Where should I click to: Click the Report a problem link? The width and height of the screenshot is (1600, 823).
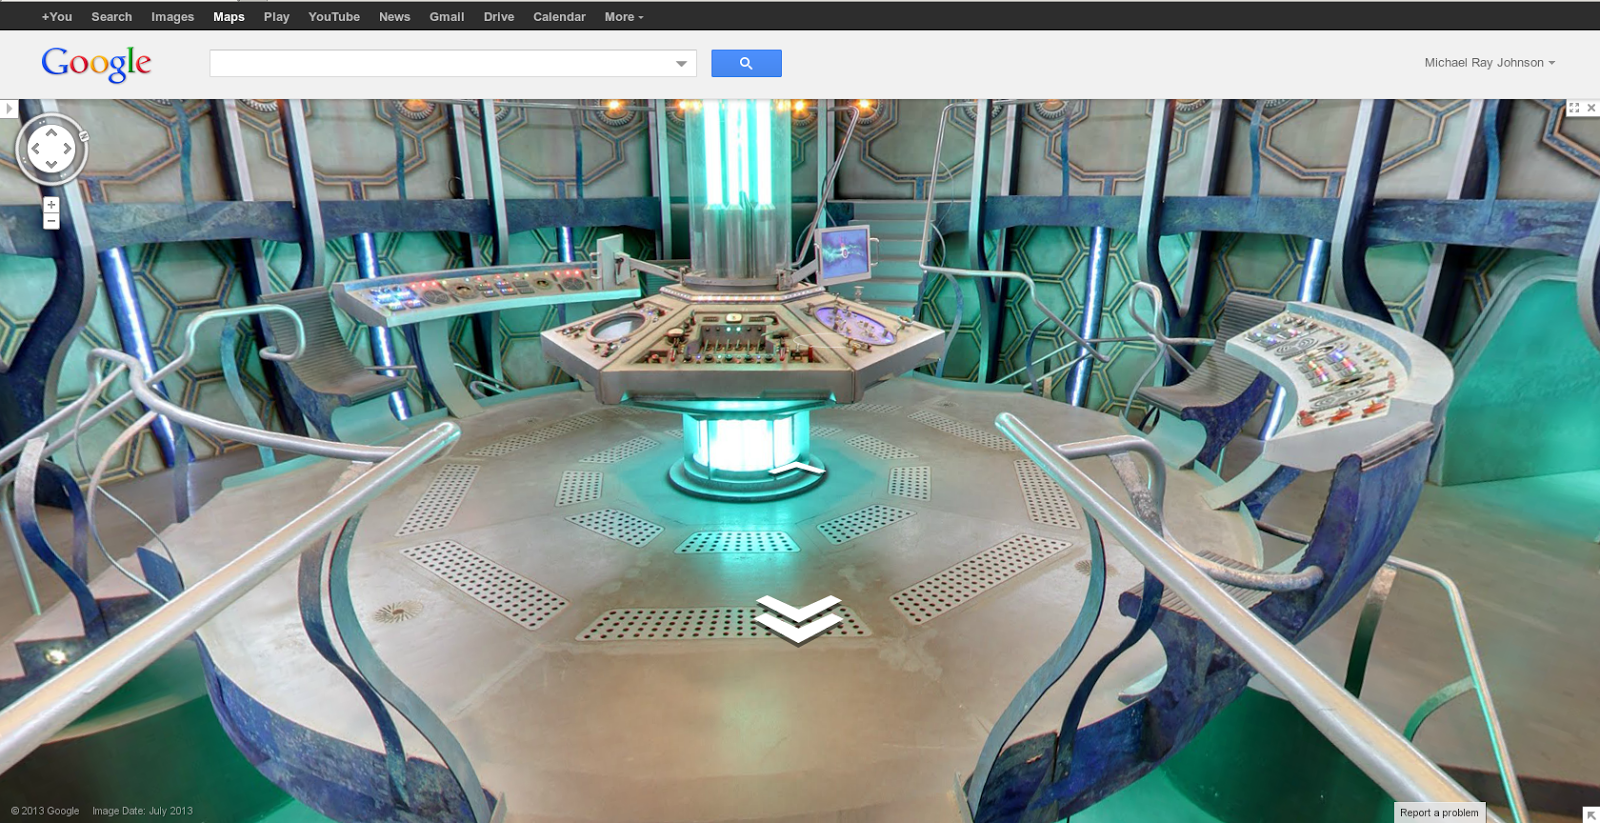click(x=1439, y=812)
